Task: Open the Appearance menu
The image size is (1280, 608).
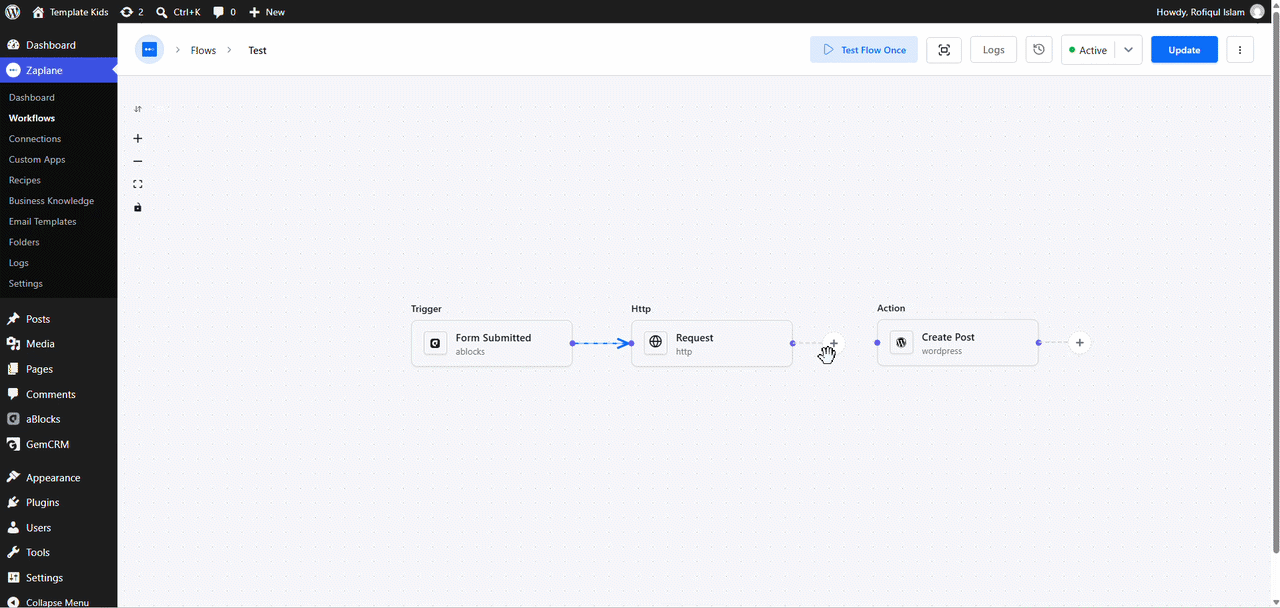Action: [58, 478]
